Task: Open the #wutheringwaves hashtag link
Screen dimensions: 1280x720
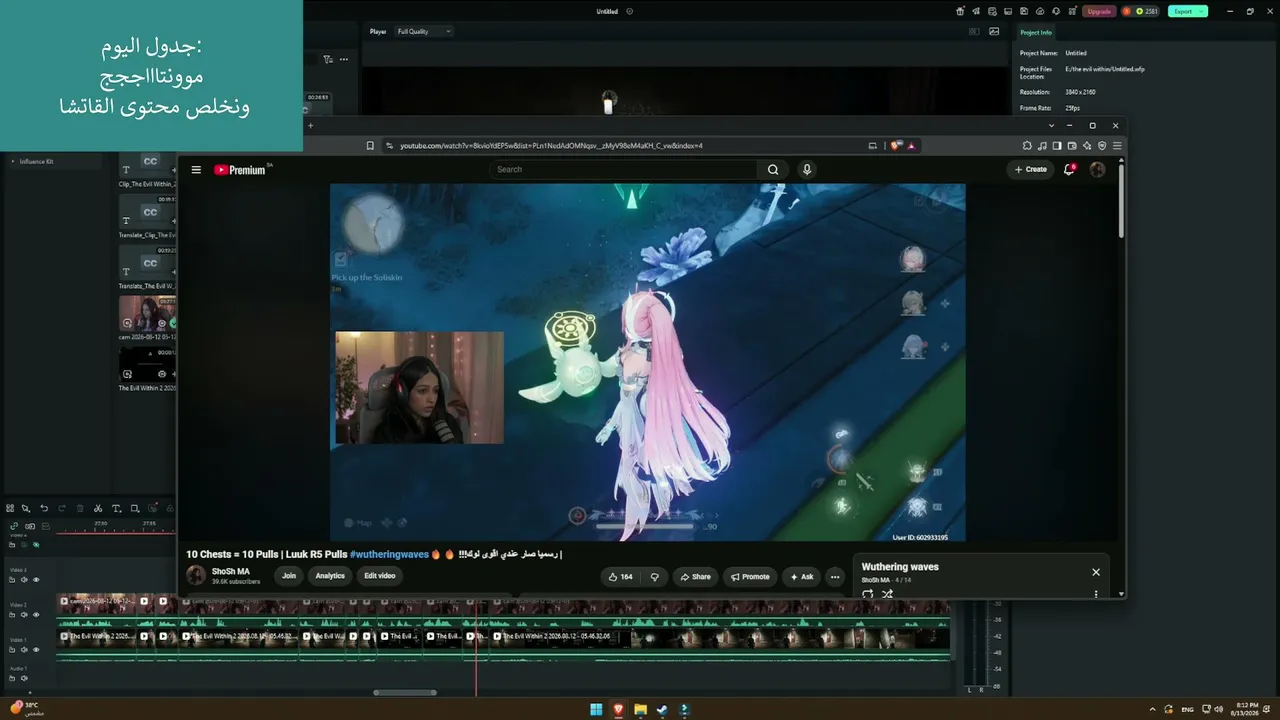Action: (x=389, y=554)
